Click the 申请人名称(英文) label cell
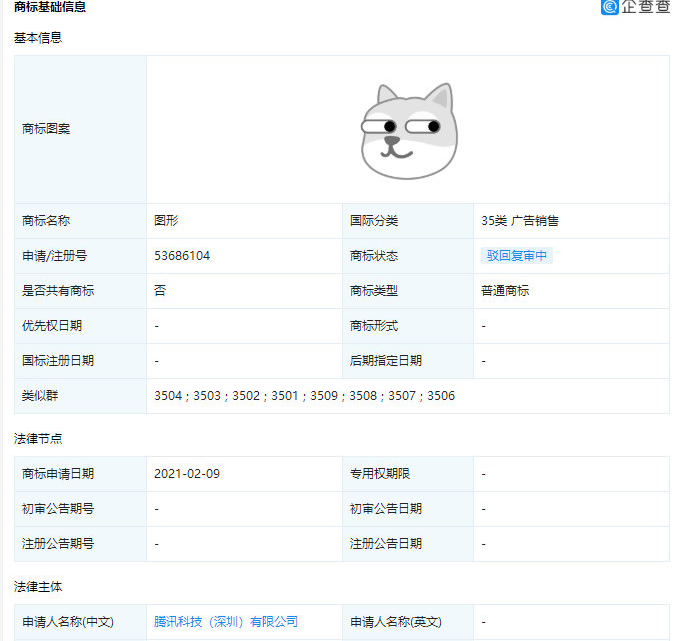Image resolution: width=681 pixels, height=641 pixels. click(x=408, y=622)
